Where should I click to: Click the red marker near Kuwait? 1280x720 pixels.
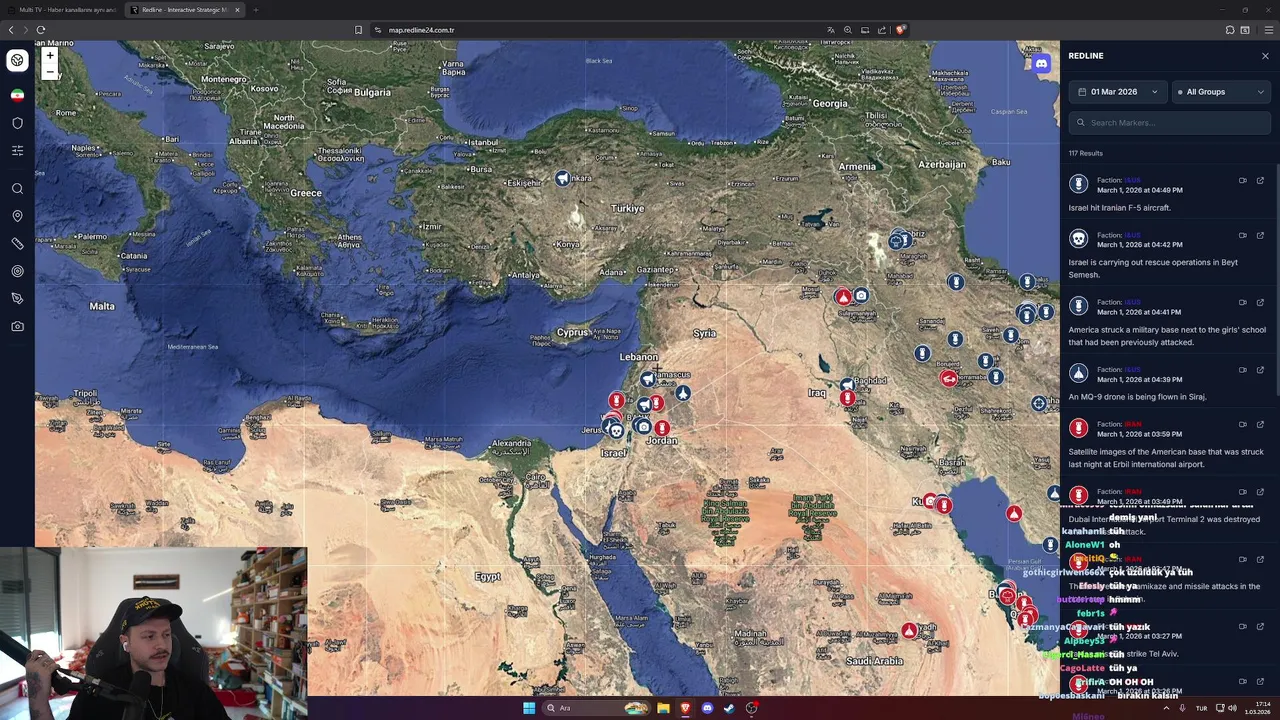pyautogui.click(x=943, y=506)
